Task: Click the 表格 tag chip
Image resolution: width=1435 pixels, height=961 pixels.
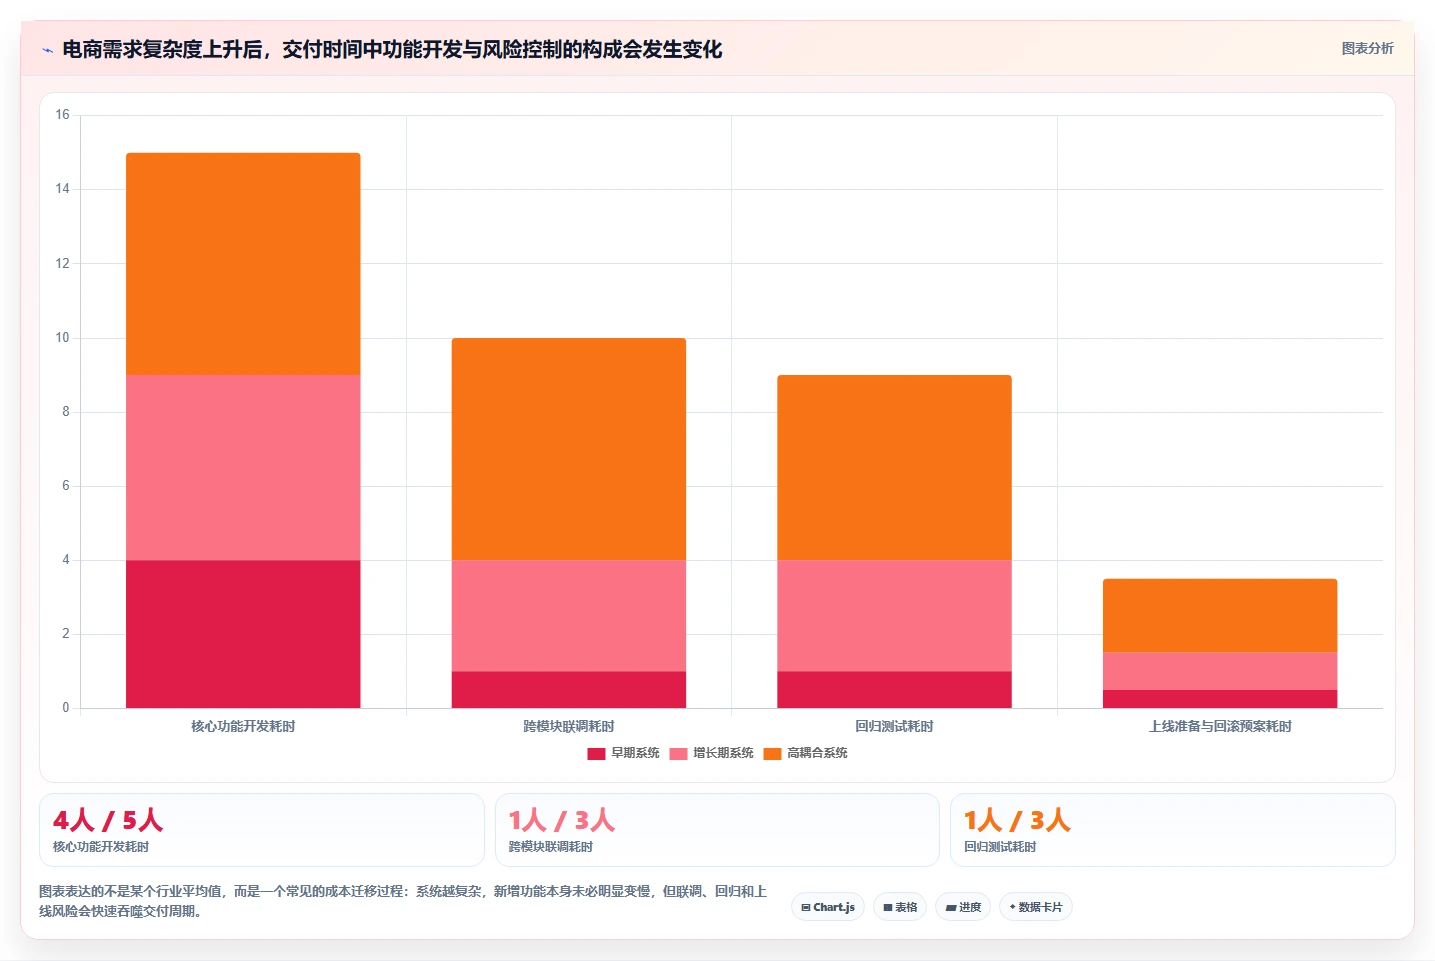Action: point(900,907)
